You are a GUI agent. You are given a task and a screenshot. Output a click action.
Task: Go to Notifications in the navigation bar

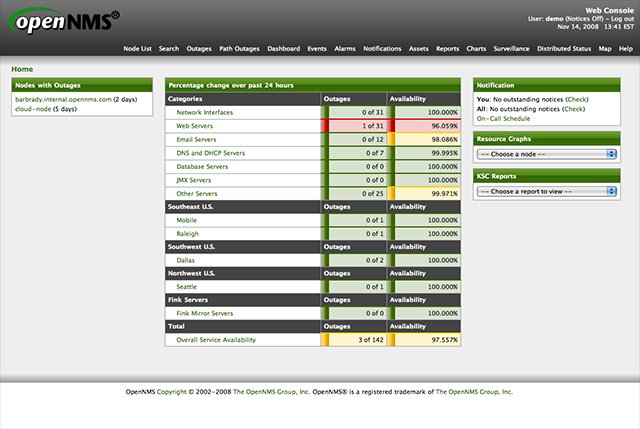click(382, 49)
